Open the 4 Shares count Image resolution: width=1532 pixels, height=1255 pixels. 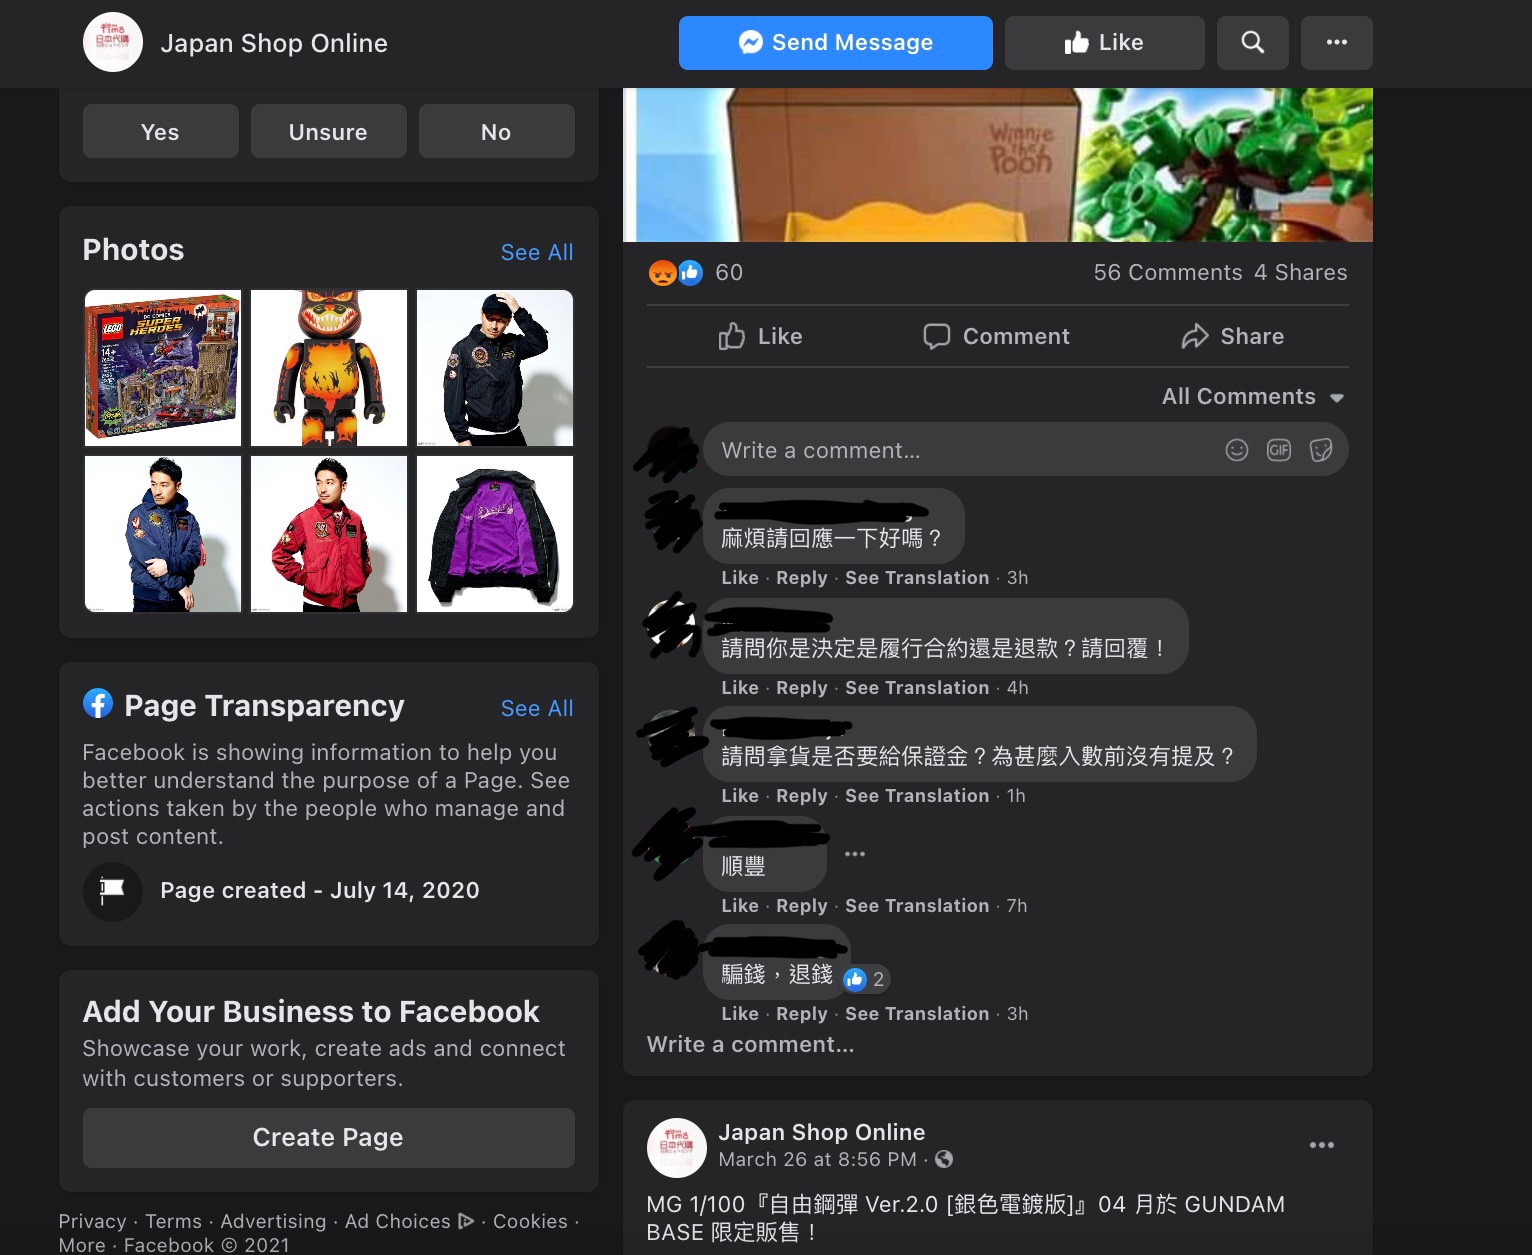[x=1300, y=272]
